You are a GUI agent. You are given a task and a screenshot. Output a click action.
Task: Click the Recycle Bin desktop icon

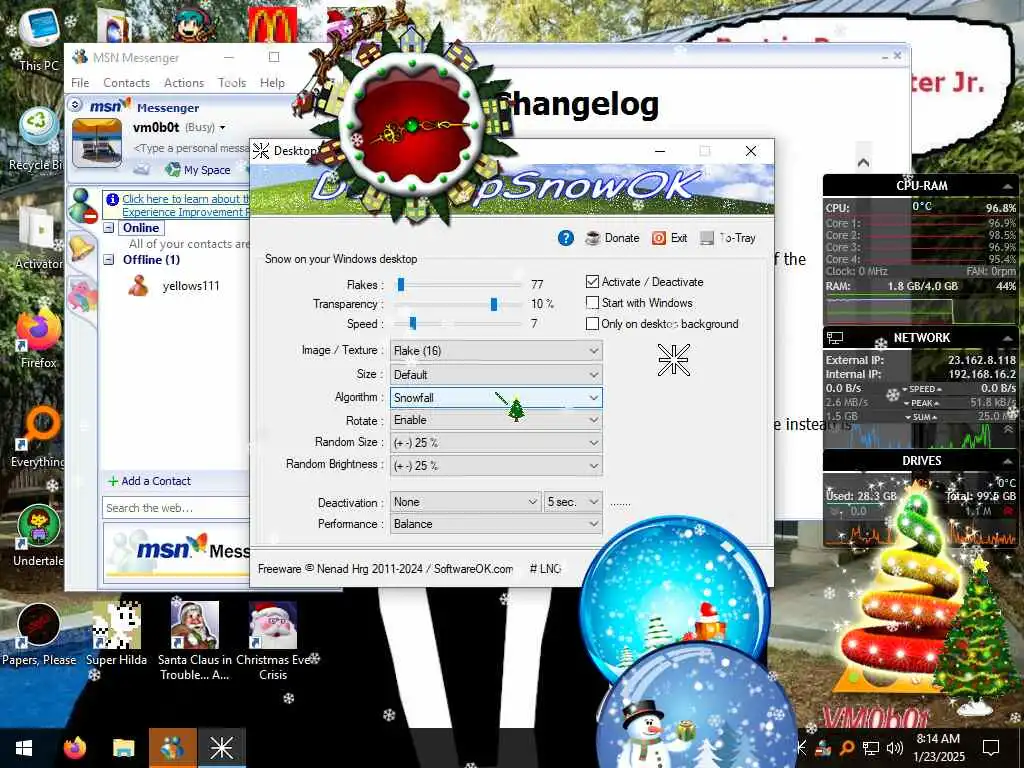[37, 139]
